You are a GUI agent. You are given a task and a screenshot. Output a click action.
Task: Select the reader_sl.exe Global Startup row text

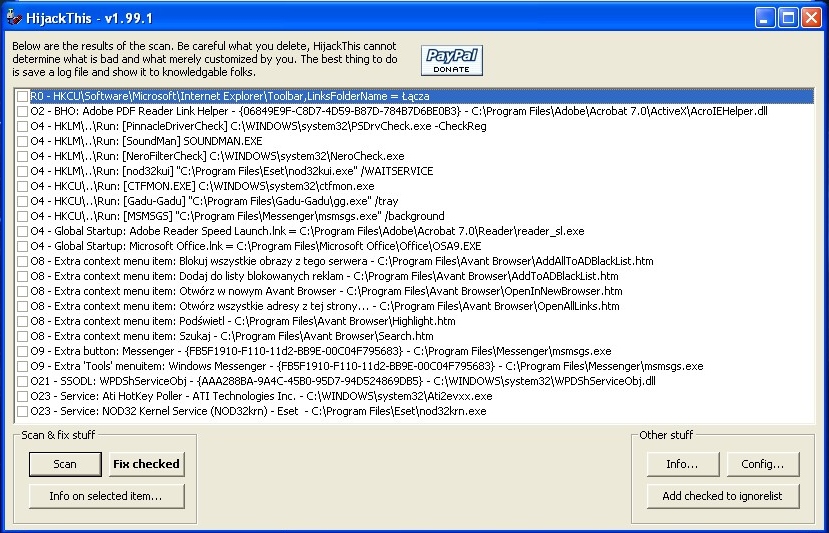[x=307, y=231]
